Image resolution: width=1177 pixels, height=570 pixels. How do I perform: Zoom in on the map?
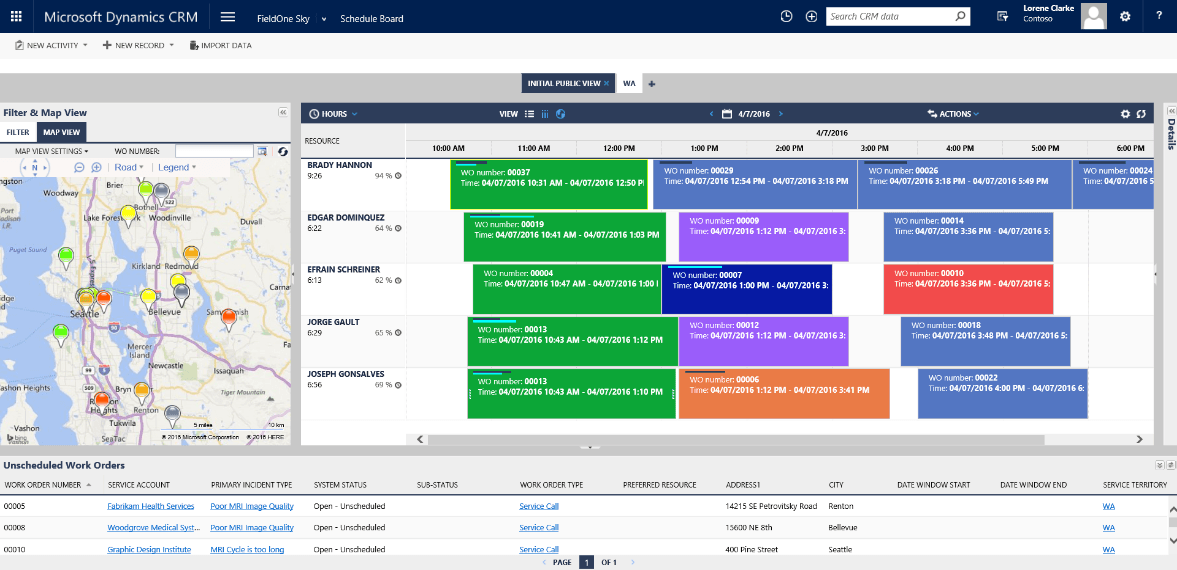point(97,168)
